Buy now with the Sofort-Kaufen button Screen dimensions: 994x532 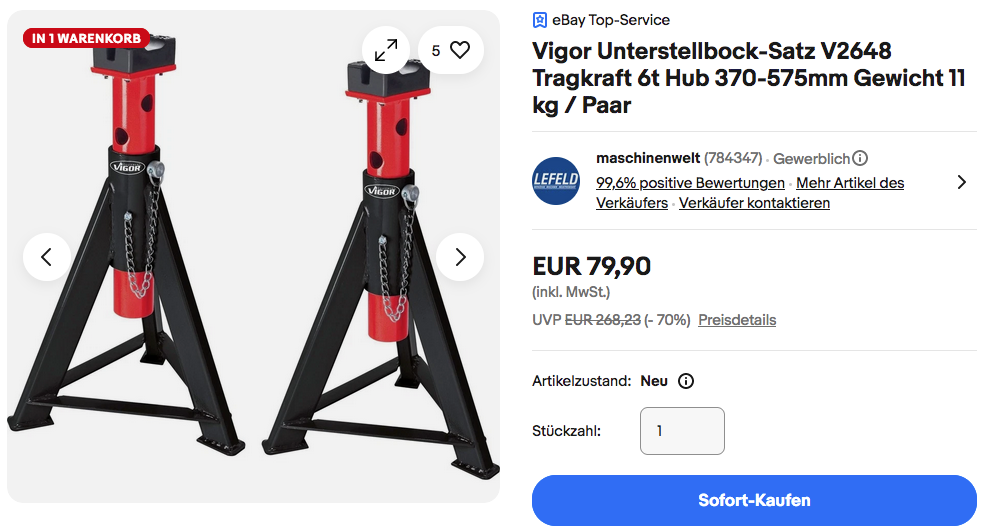pos(754,500)
